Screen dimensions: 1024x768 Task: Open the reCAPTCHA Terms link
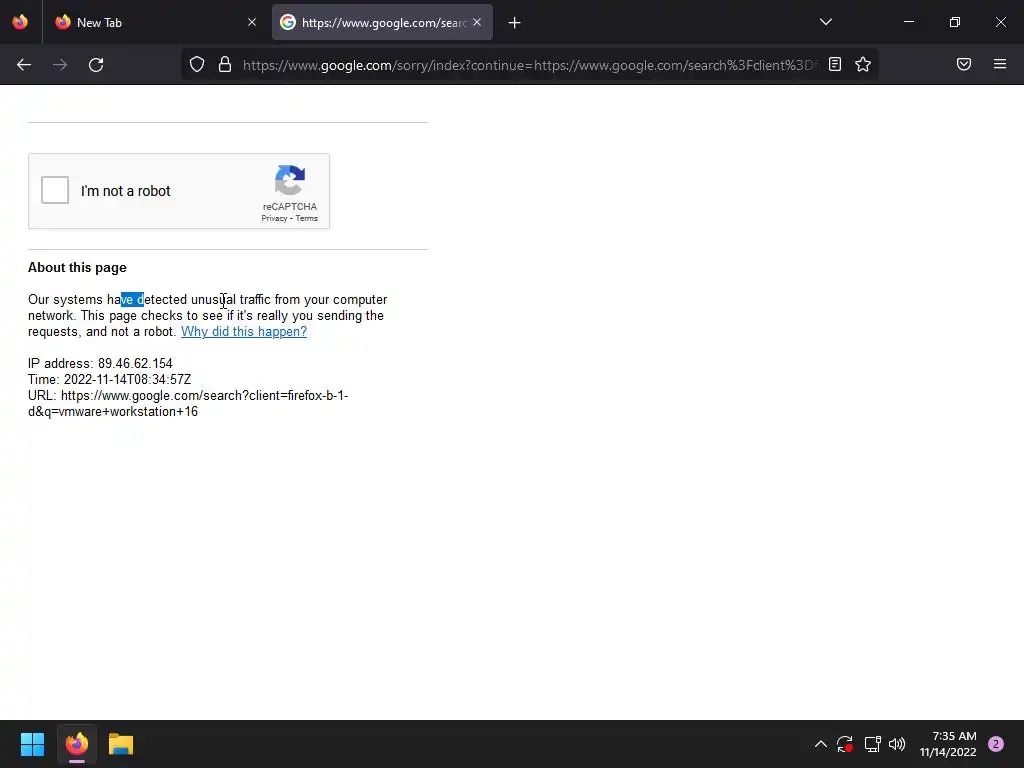tap(306, 219)
